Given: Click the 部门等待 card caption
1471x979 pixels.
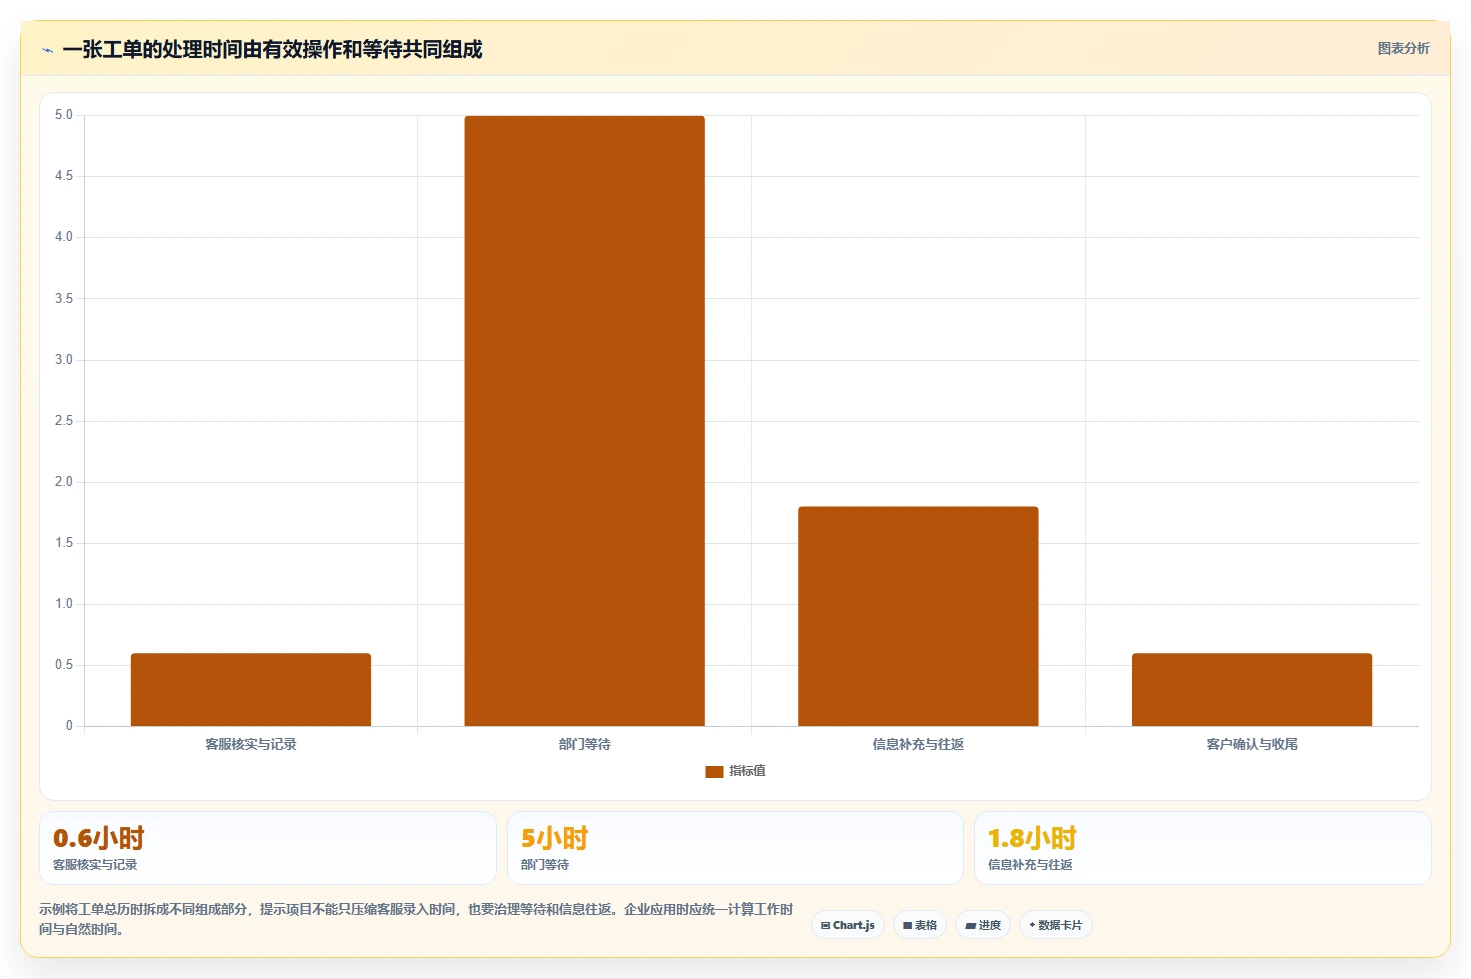Looking at the screenshot, I should pos(545,865).
